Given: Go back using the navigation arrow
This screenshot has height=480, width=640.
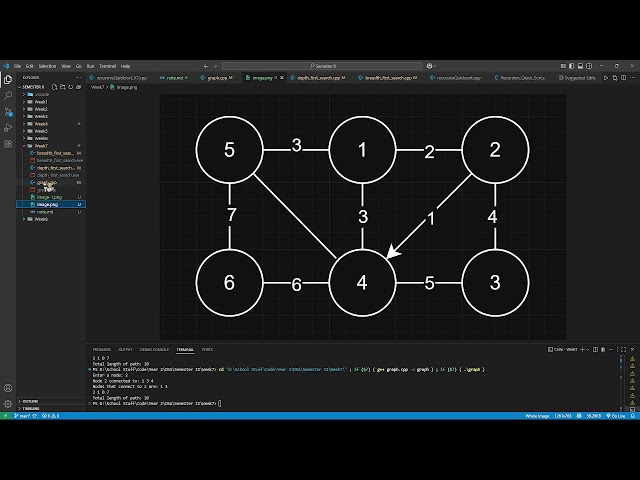Looking at the screenshot, I should point(206,66).
